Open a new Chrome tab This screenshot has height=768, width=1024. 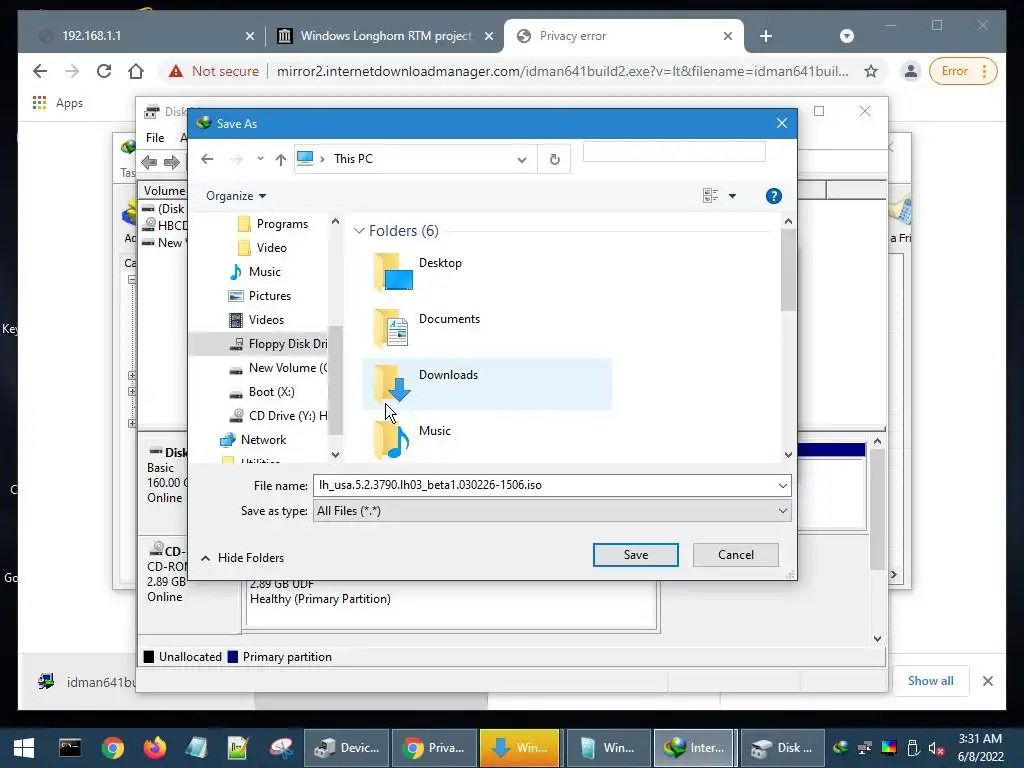click(766, 36)
